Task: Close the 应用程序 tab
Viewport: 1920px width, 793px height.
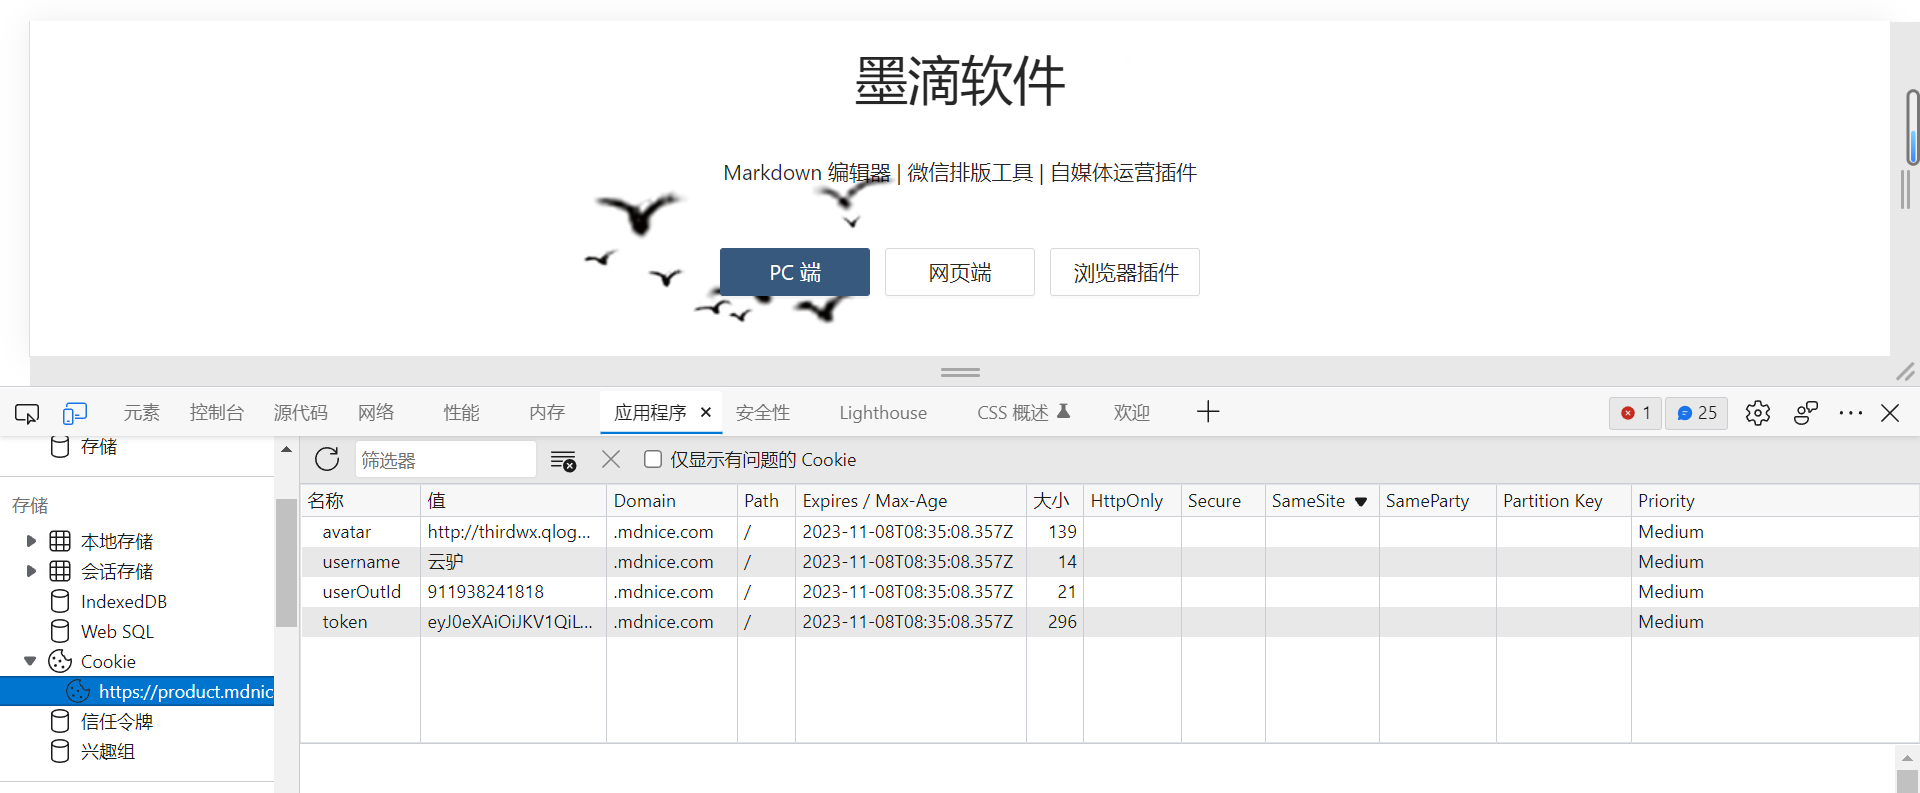Action: click(706, 412)
